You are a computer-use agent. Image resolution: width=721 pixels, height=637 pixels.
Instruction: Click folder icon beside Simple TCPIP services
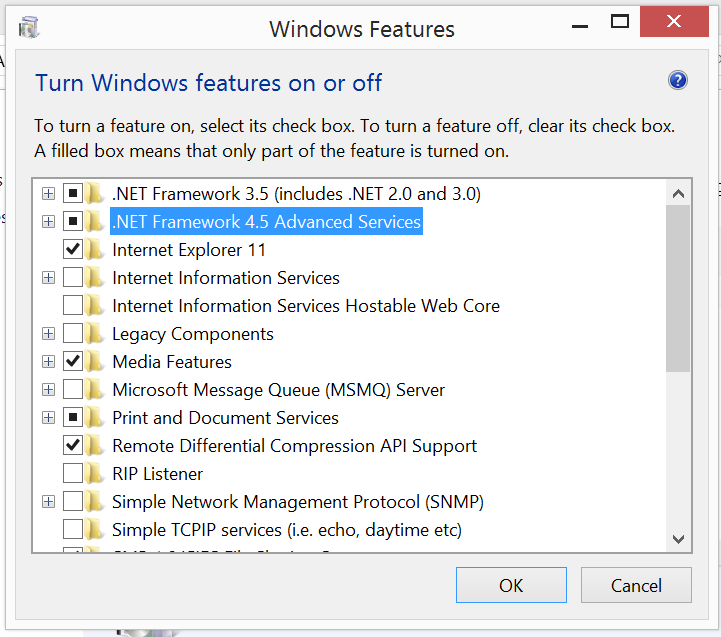tap(95, 530)
